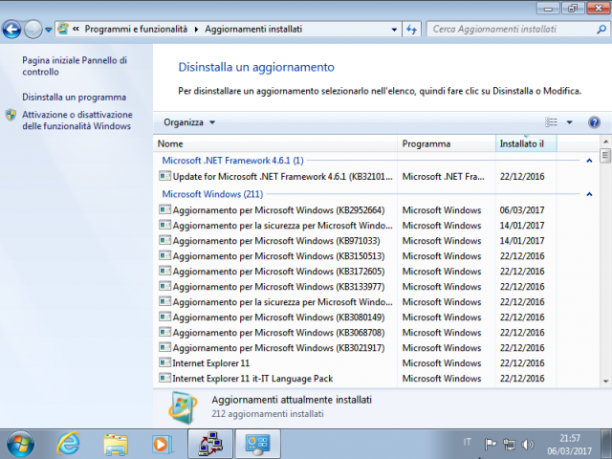
Task: Open help with the blue question mark
Action: click(x=594, y=123)
